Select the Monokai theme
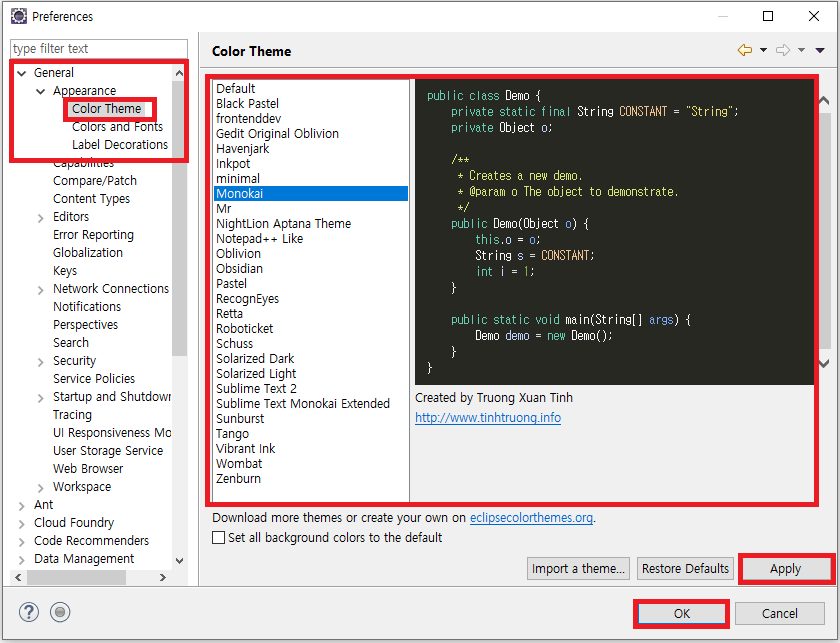The height and width of the screenshot is (643, 840). click(x=311, y=193)
